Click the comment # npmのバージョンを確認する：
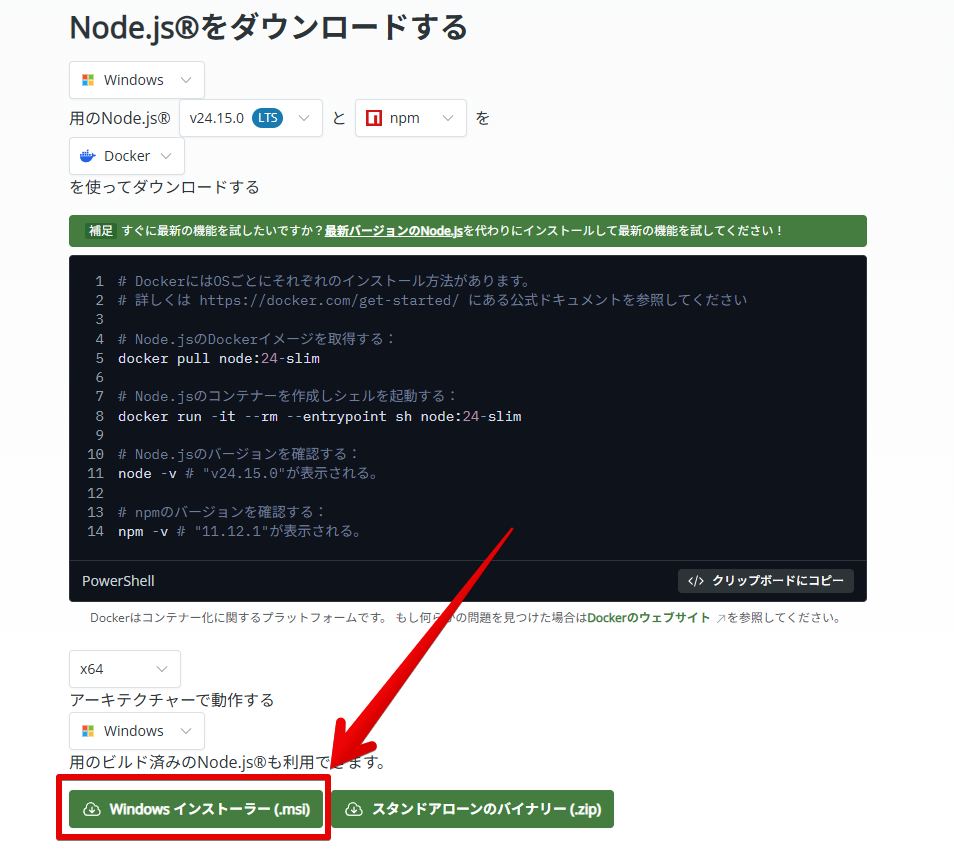 [x=222, y=512]
